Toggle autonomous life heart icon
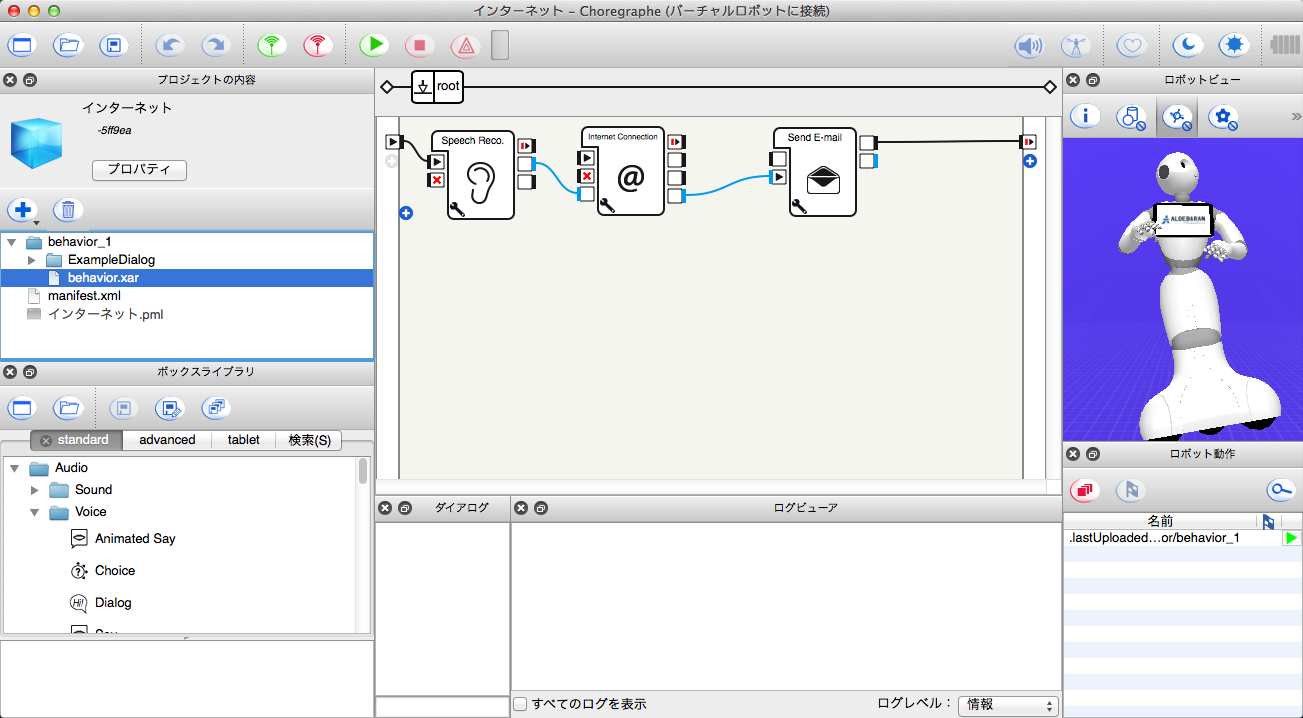This screenshot has height=718, width=1303. click(x=1132, y=45)
